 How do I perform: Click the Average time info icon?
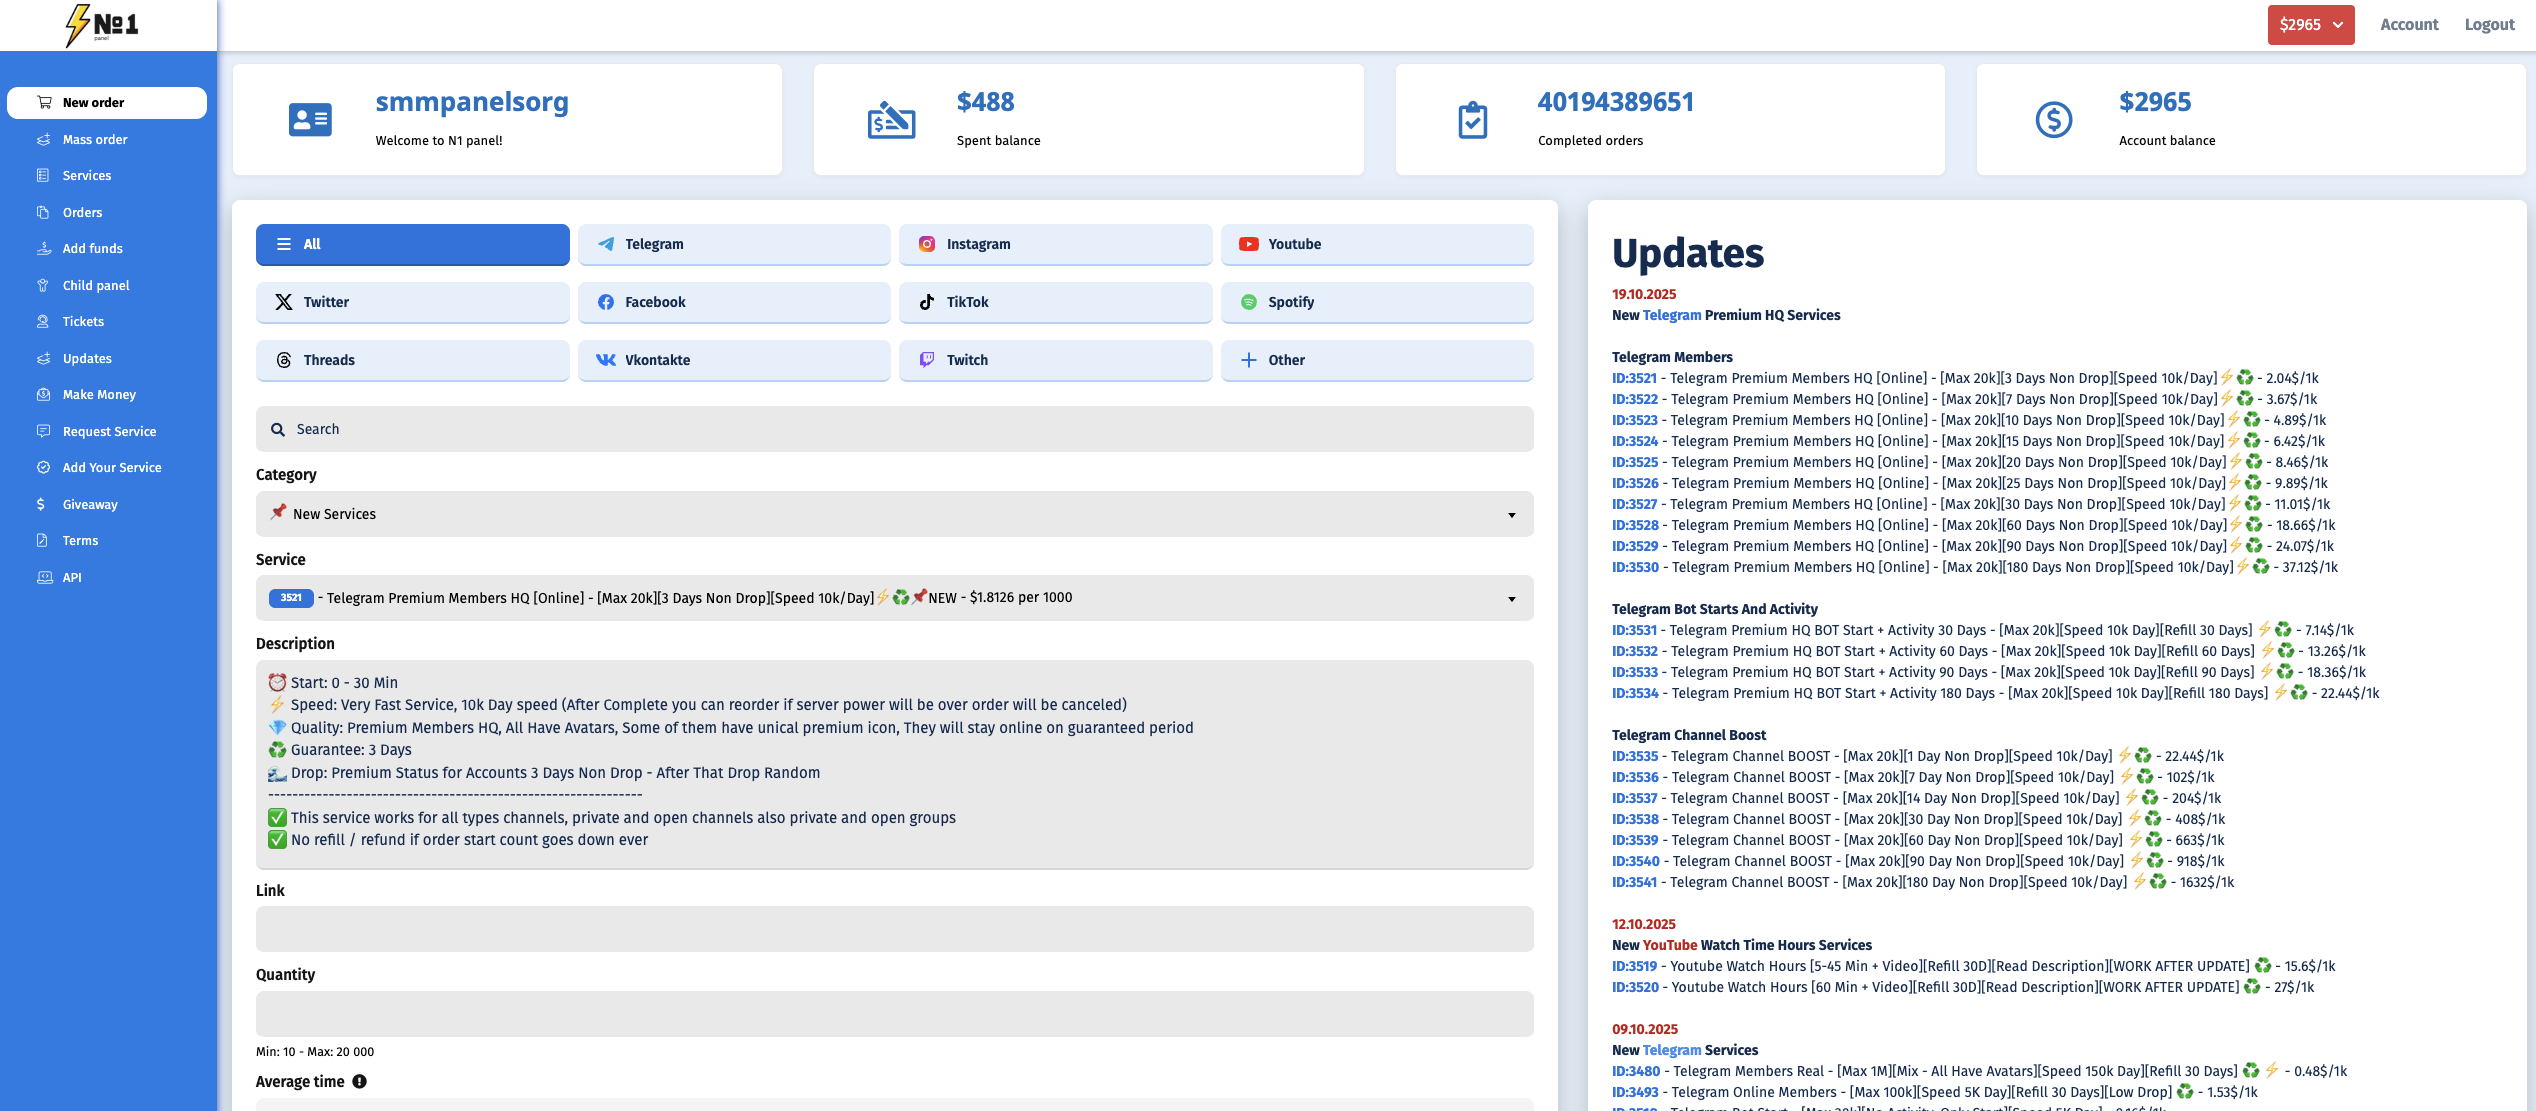point(360,1081)
